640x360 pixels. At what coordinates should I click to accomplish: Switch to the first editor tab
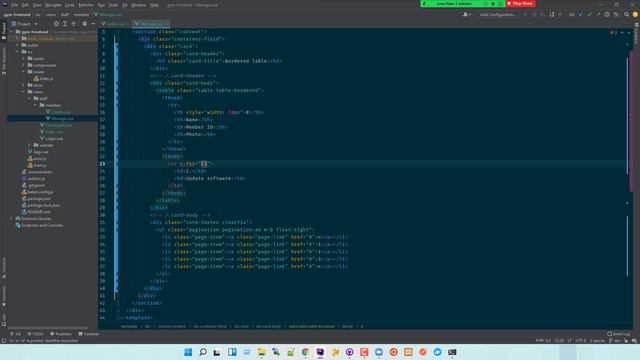[113, 24]
